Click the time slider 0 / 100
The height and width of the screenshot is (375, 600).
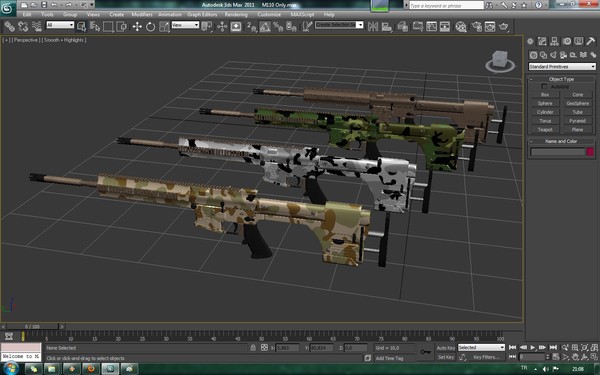pos(32,327)
